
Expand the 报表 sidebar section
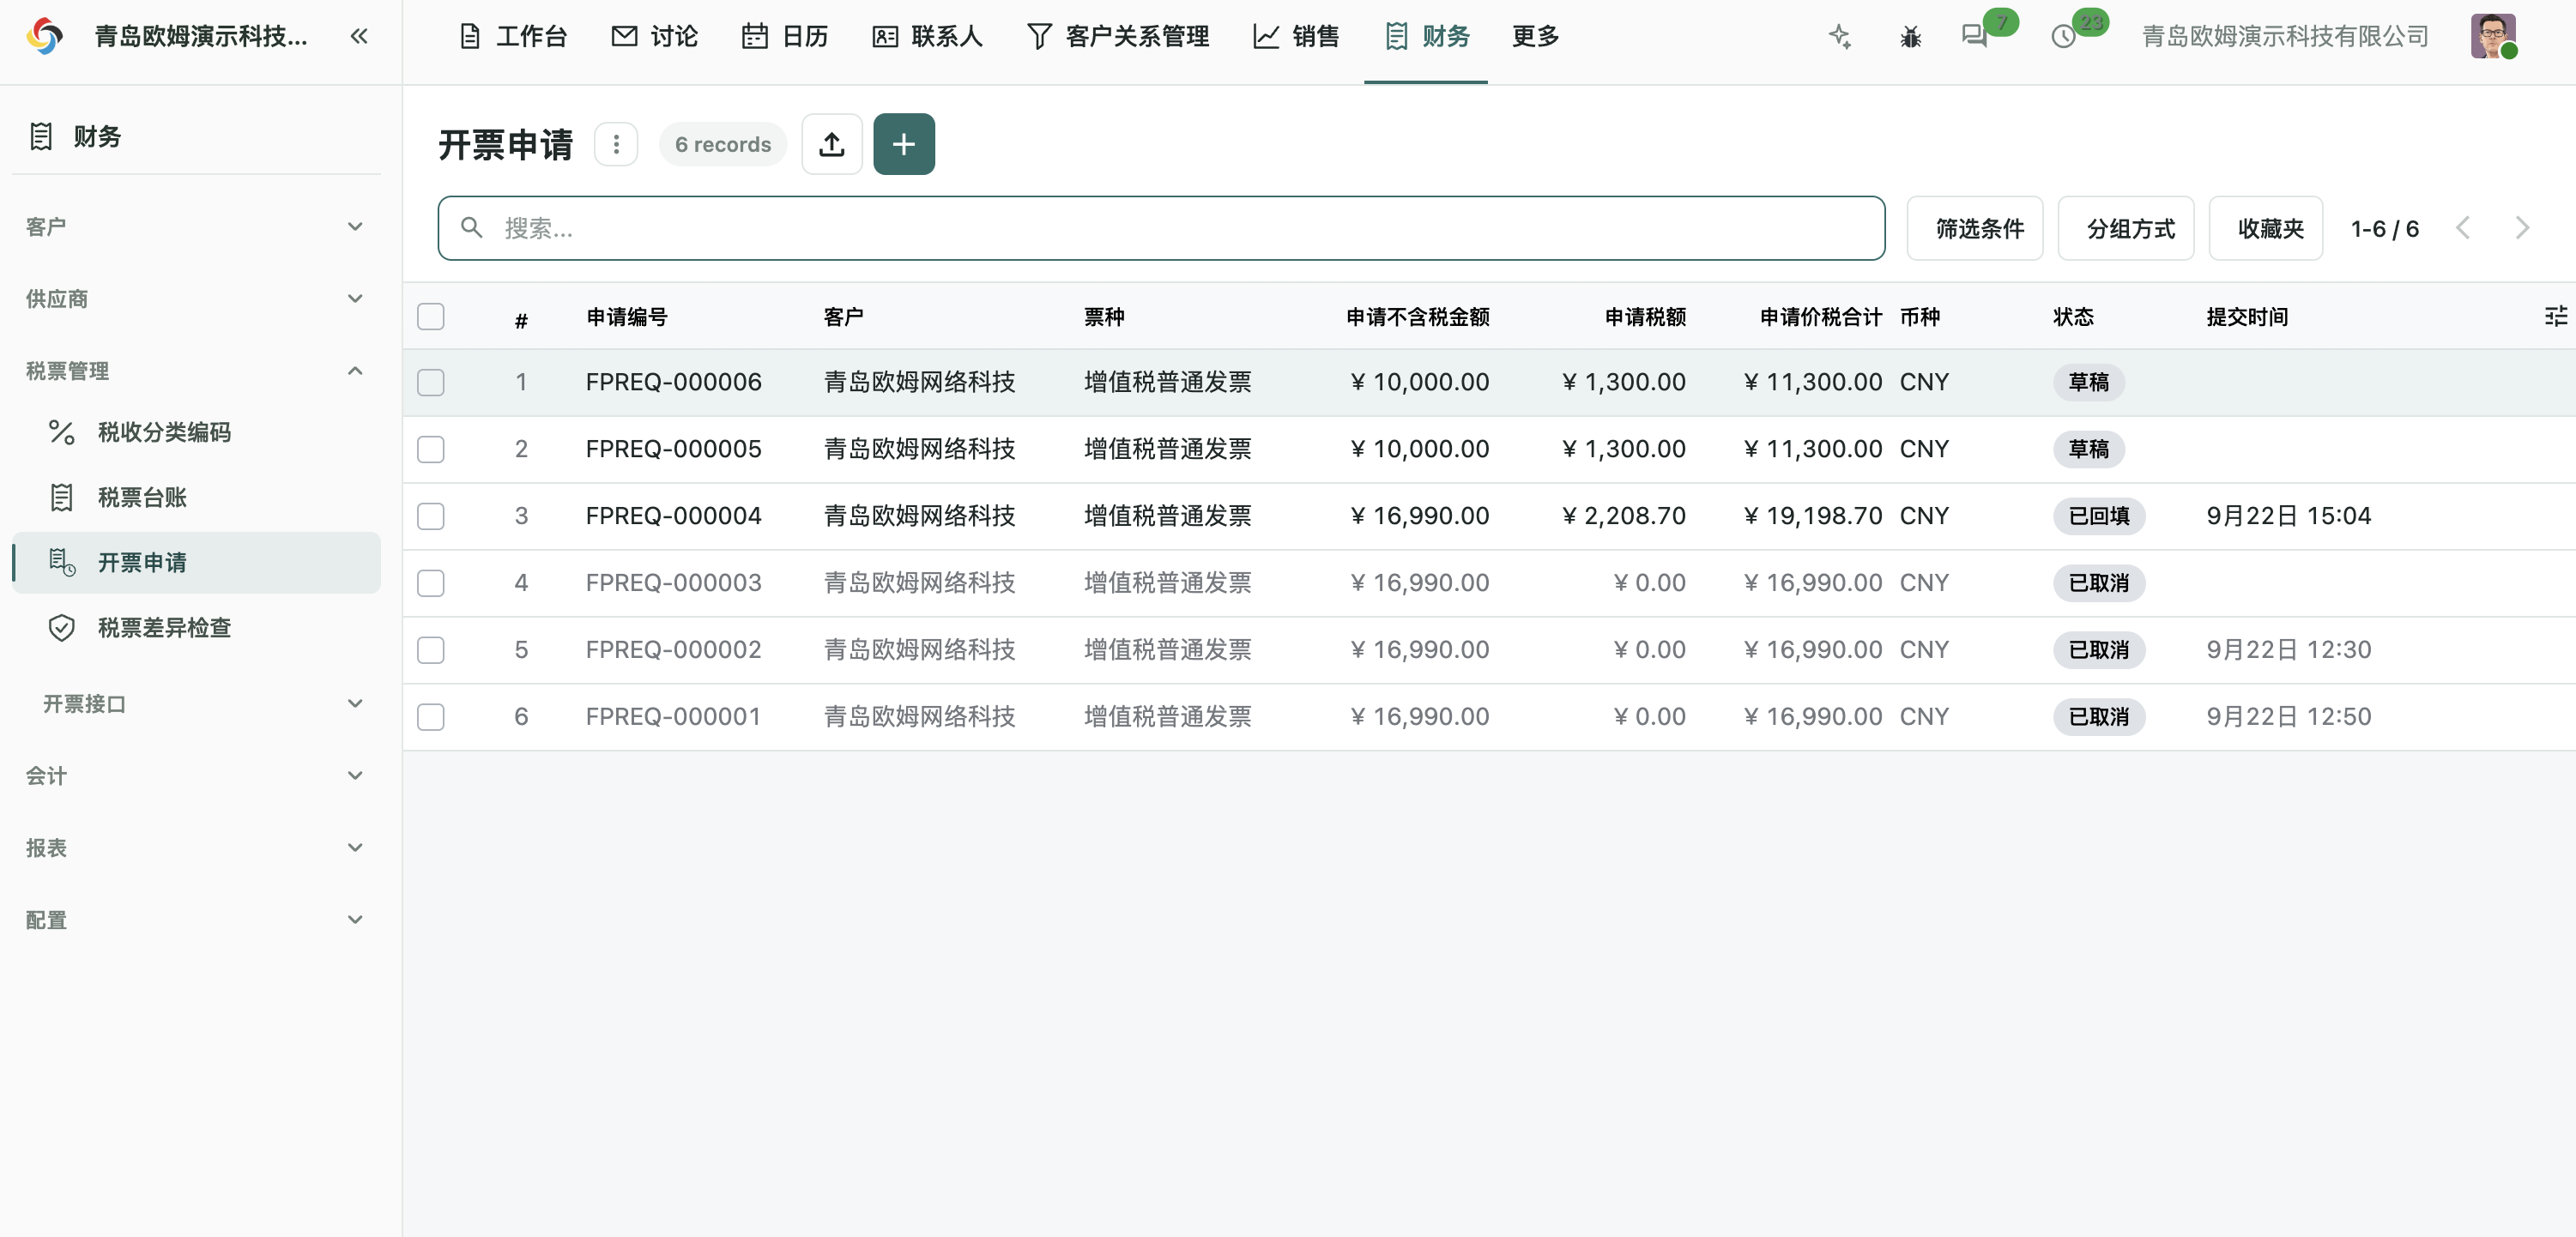click(197, 848)
